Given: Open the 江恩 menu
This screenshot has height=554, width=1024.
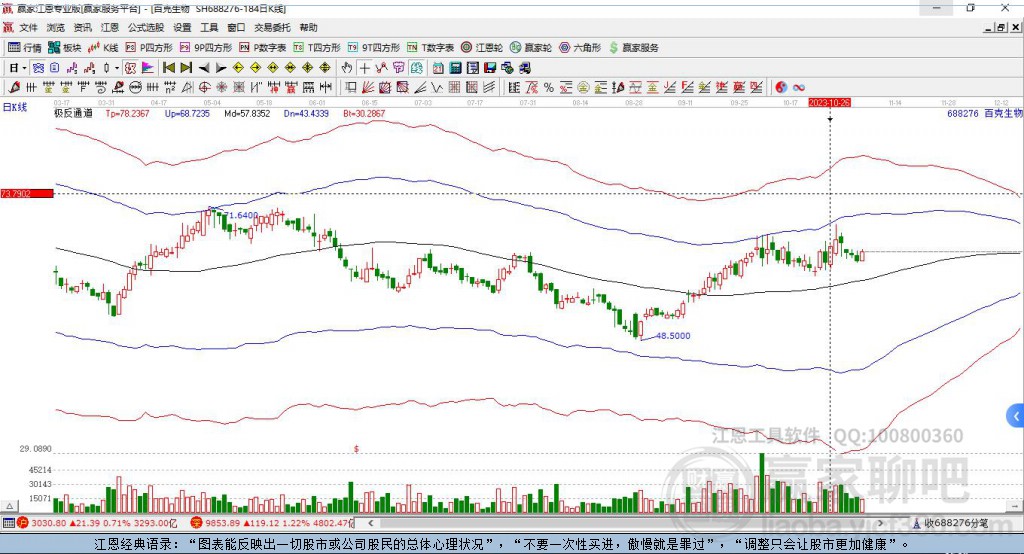Looking at the screenshot, I should coord(110,27).
